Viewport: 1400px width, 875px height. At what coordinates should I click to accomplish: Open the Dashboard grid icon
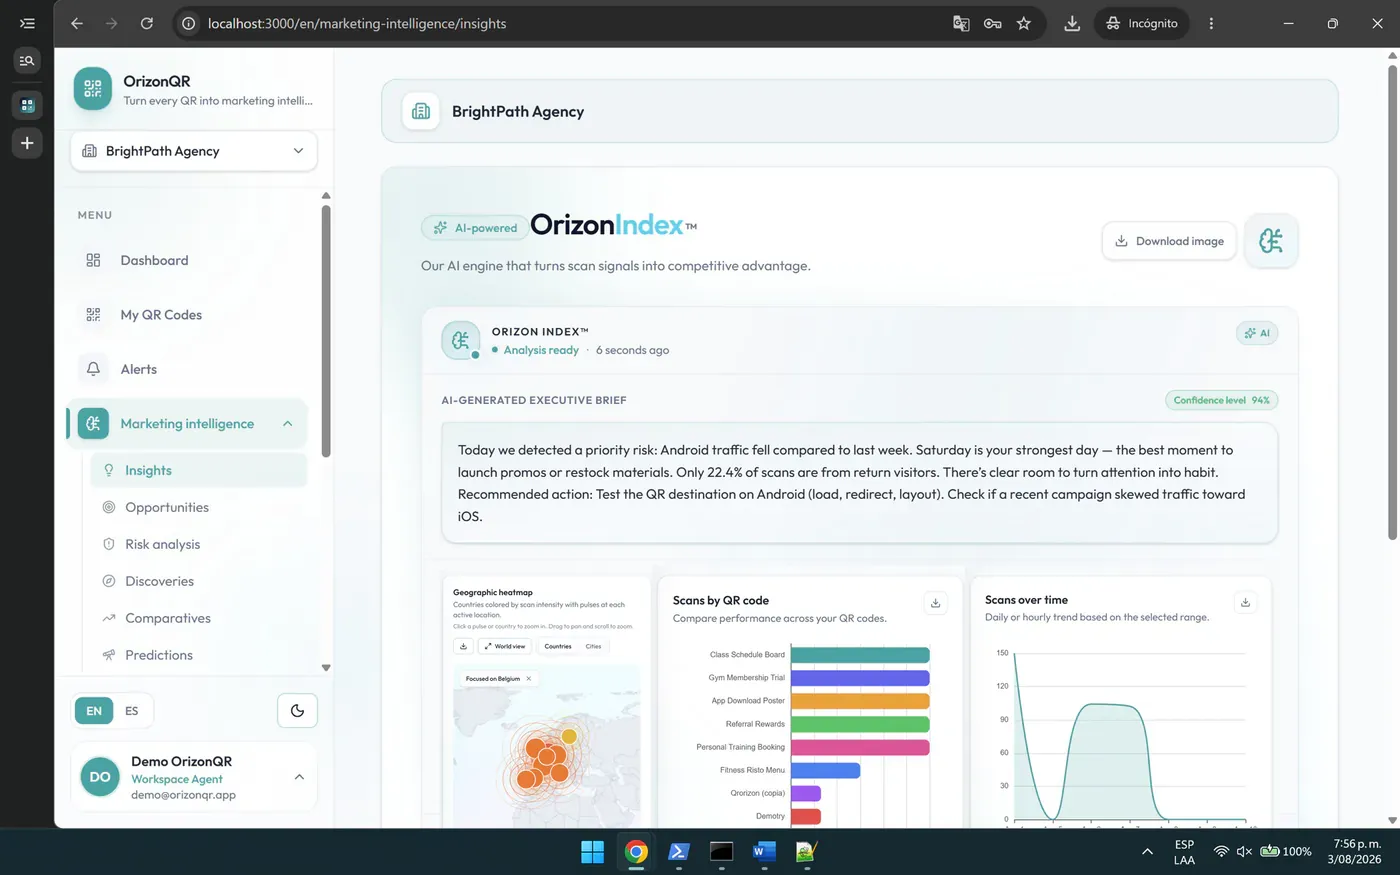click(93, 260)
